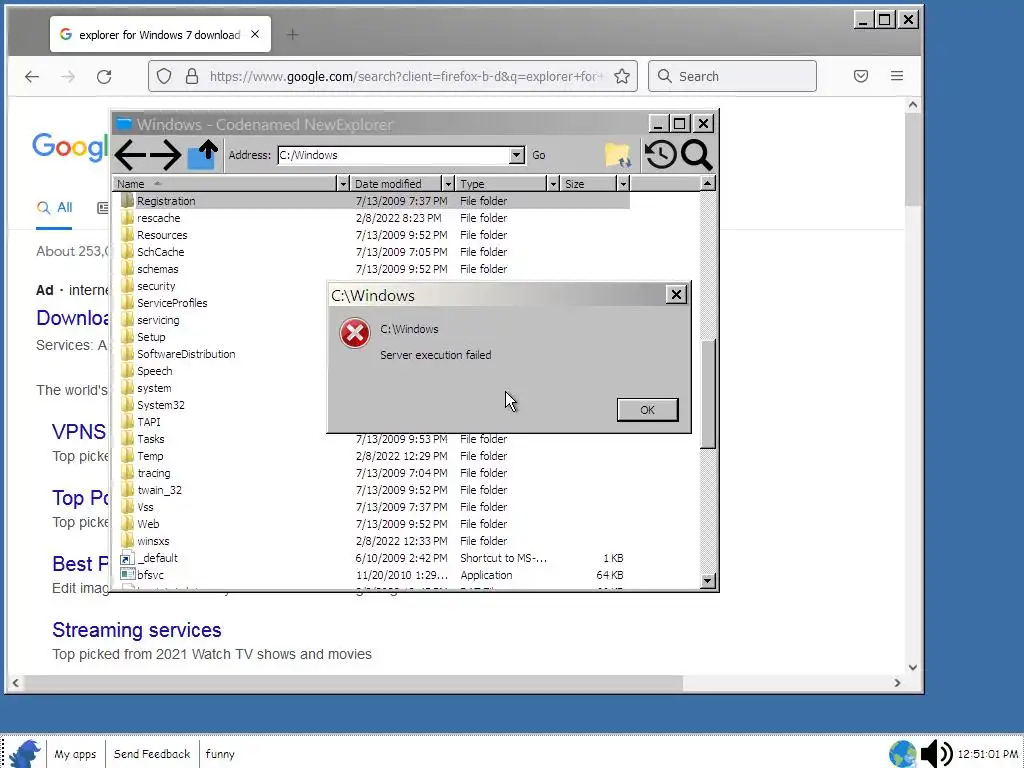Select the Temp folder
This screenshot has width=1024, height=768.
coord(150,456)
